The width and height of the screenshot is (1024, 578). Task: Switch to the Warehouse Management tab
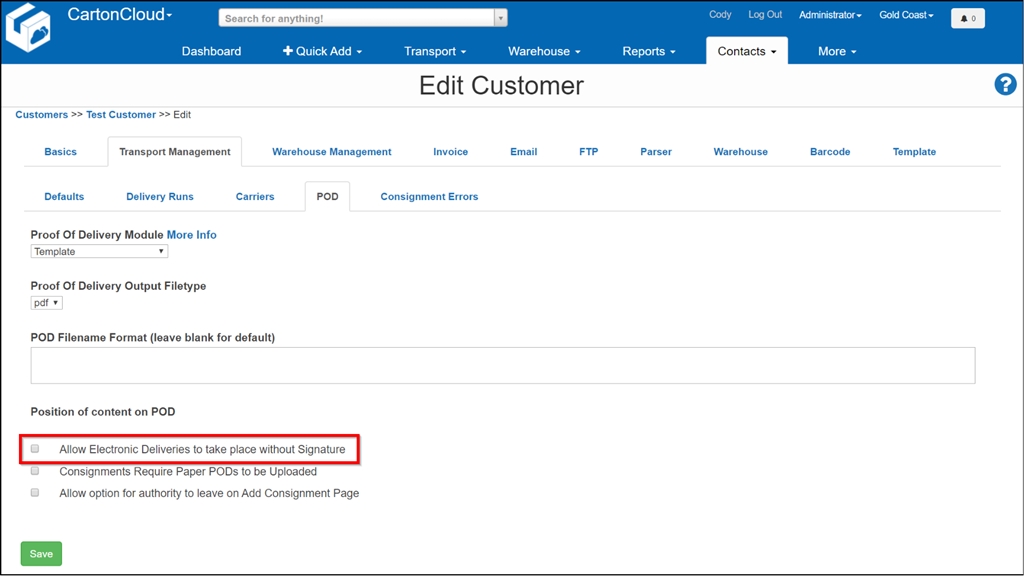[x=332, y=152]
